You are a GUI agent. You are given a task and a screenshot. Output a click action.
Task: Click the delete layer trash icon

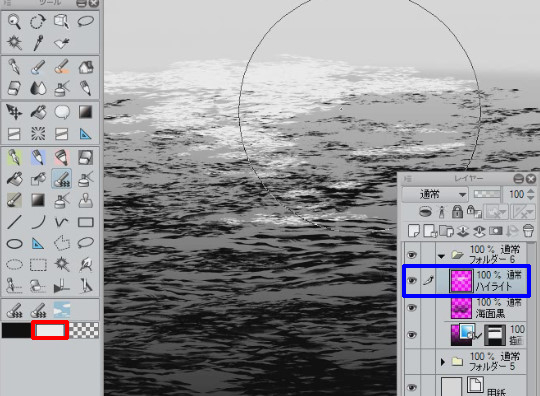pos(528,231)
